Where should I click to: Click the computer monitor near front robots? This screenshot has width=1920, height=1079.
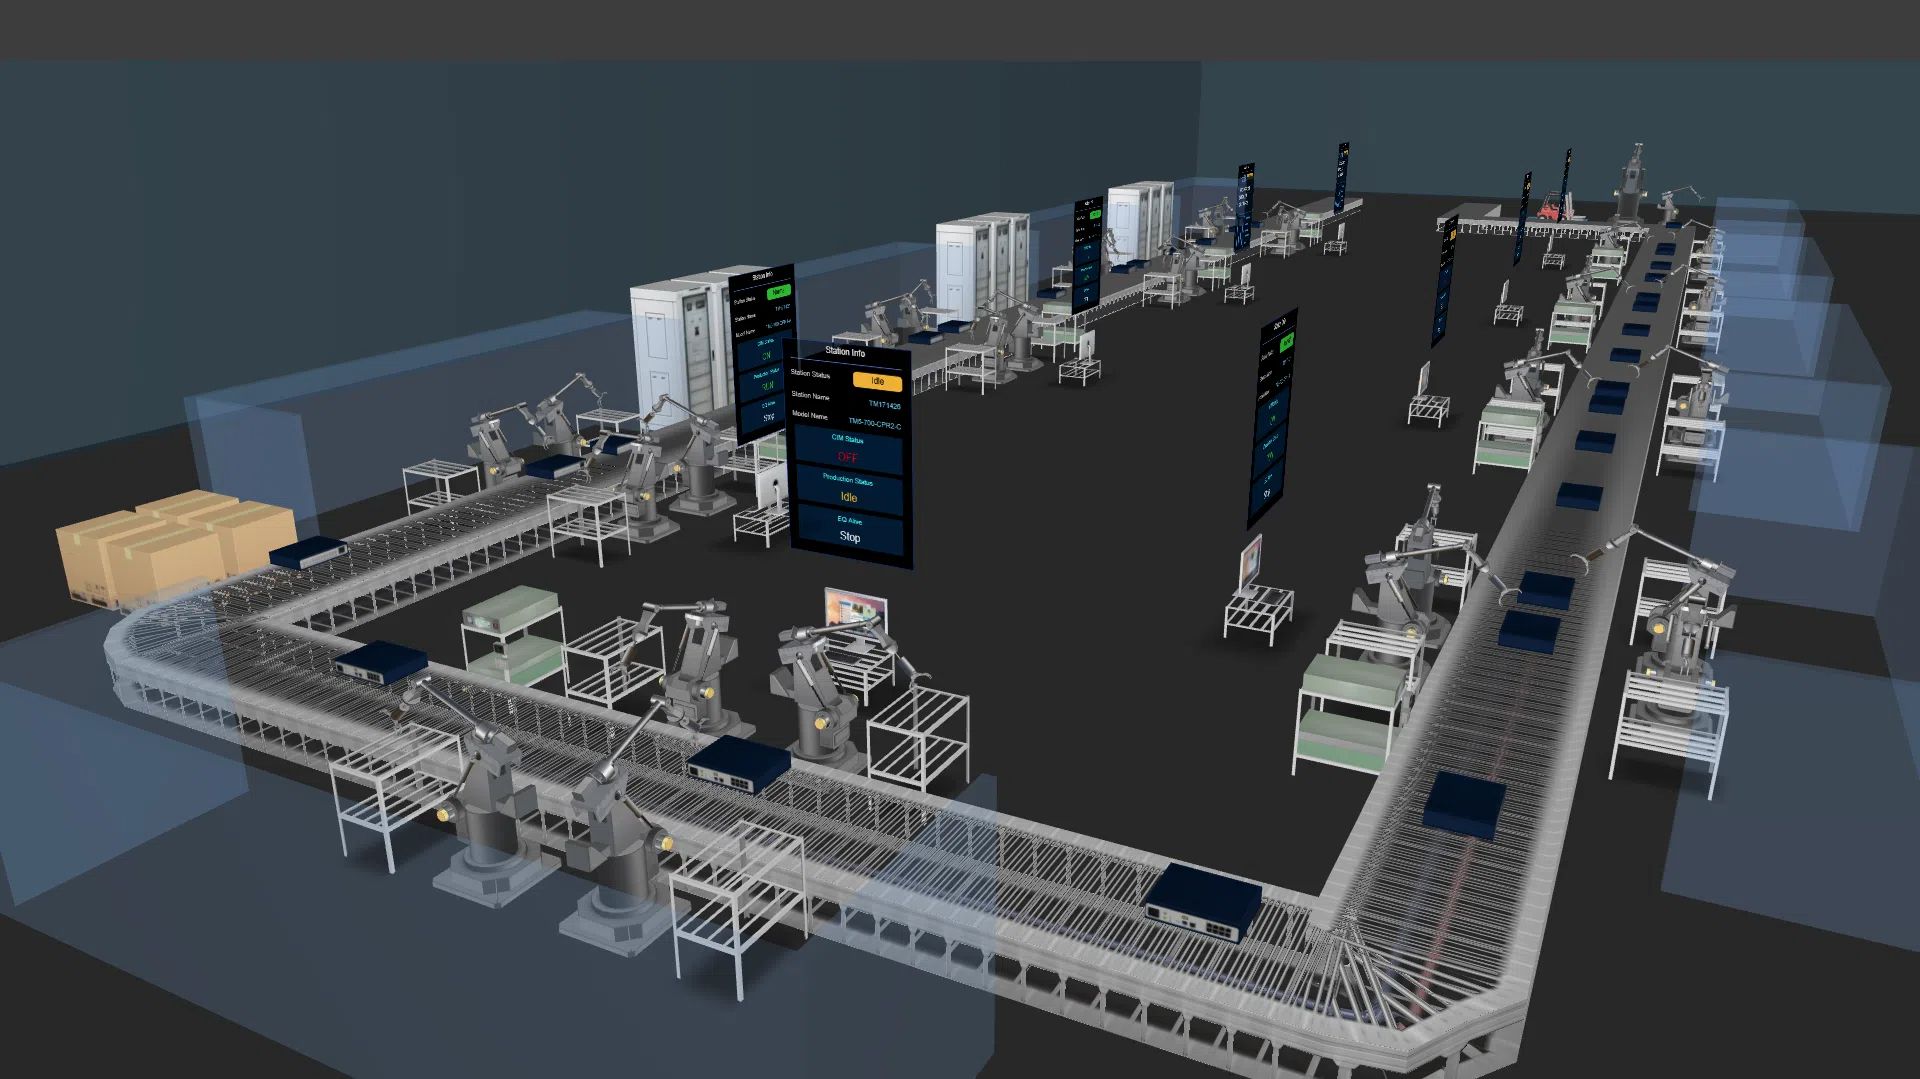coord(855,612)
